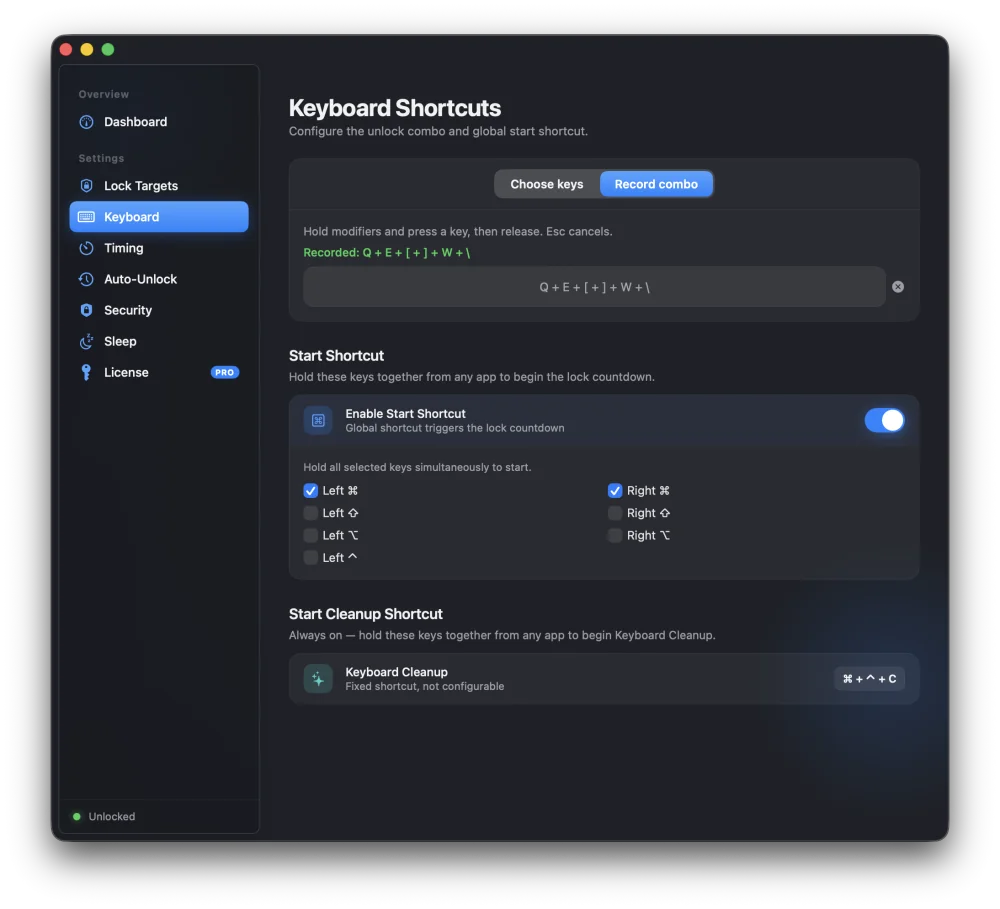Click the yellow minimize window button
Image resolution: width=1000 pixels, height=909 pixels.
coord(87,49)
